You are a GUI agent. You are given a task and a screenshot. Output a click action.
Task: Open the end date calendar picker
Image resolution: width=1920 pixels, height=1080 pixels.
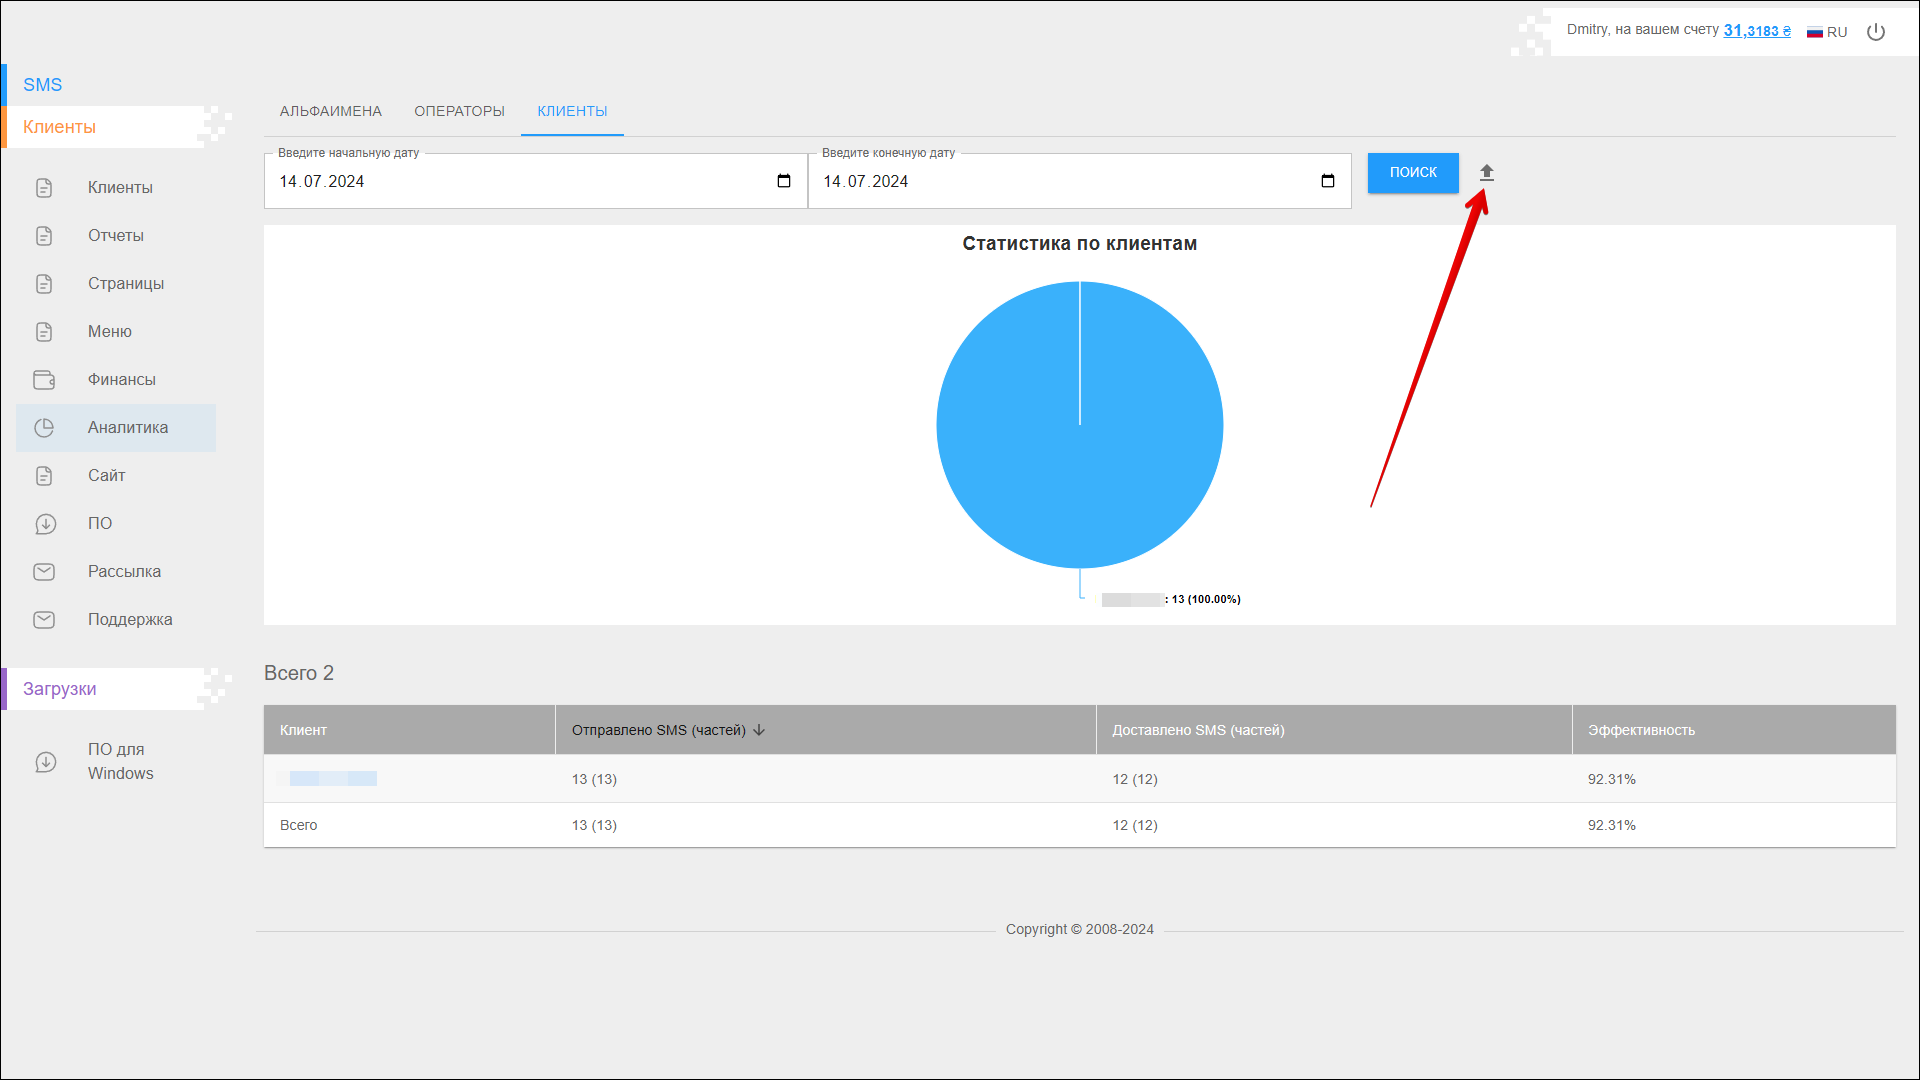[x=1328, y=181]
